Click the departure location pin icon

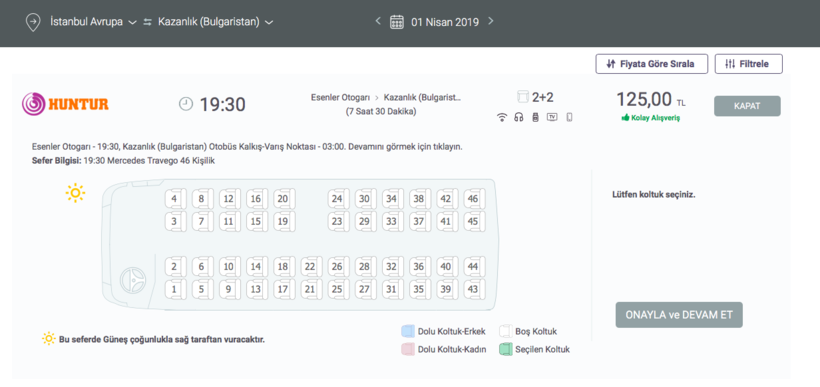[x=33, y=22]
